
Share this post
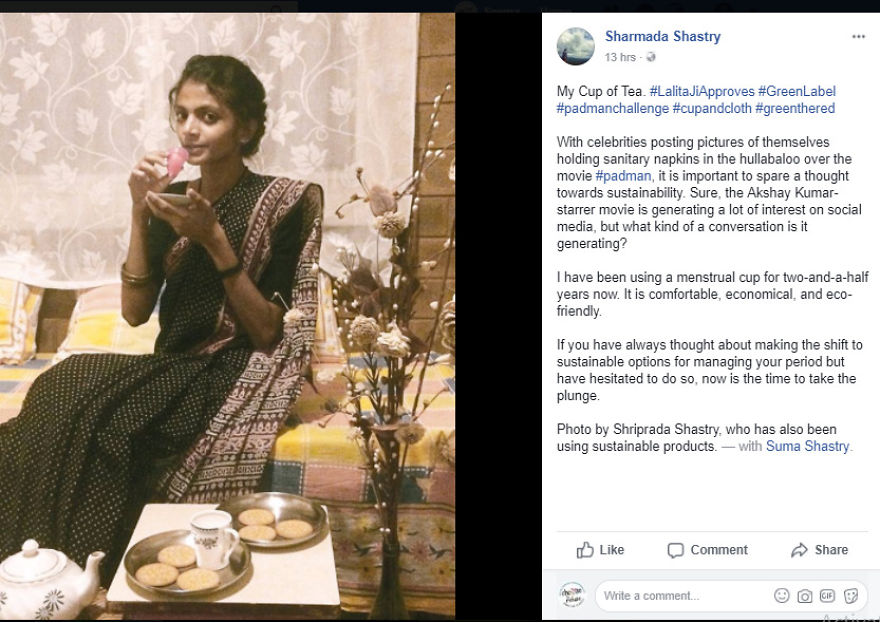point(819,550)
